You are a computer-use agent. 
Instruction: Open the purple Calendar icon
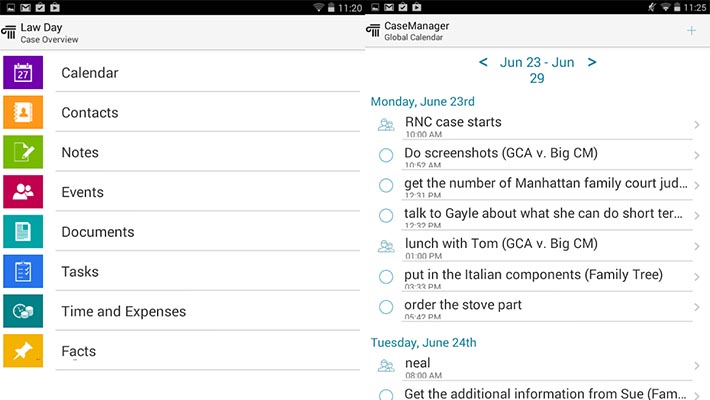[x=23, y=73]
